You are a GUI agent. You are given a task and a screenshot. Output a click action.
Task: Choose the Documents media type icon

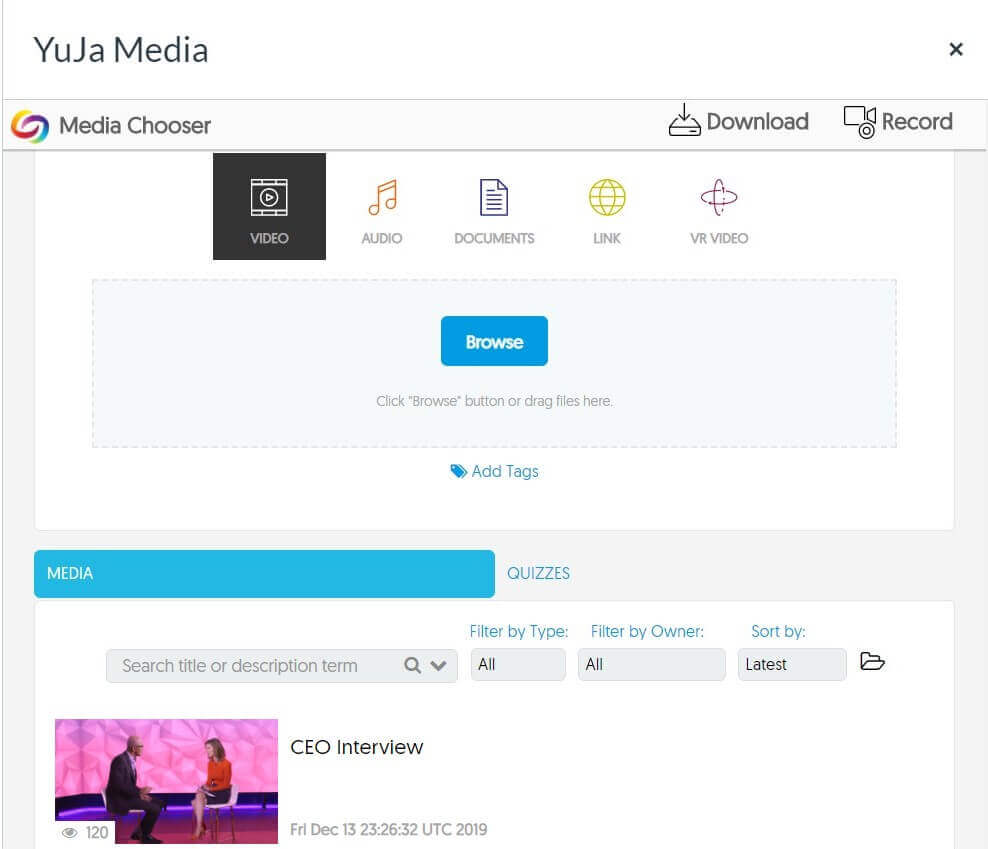pyautogui.click(x=494, y=197)
